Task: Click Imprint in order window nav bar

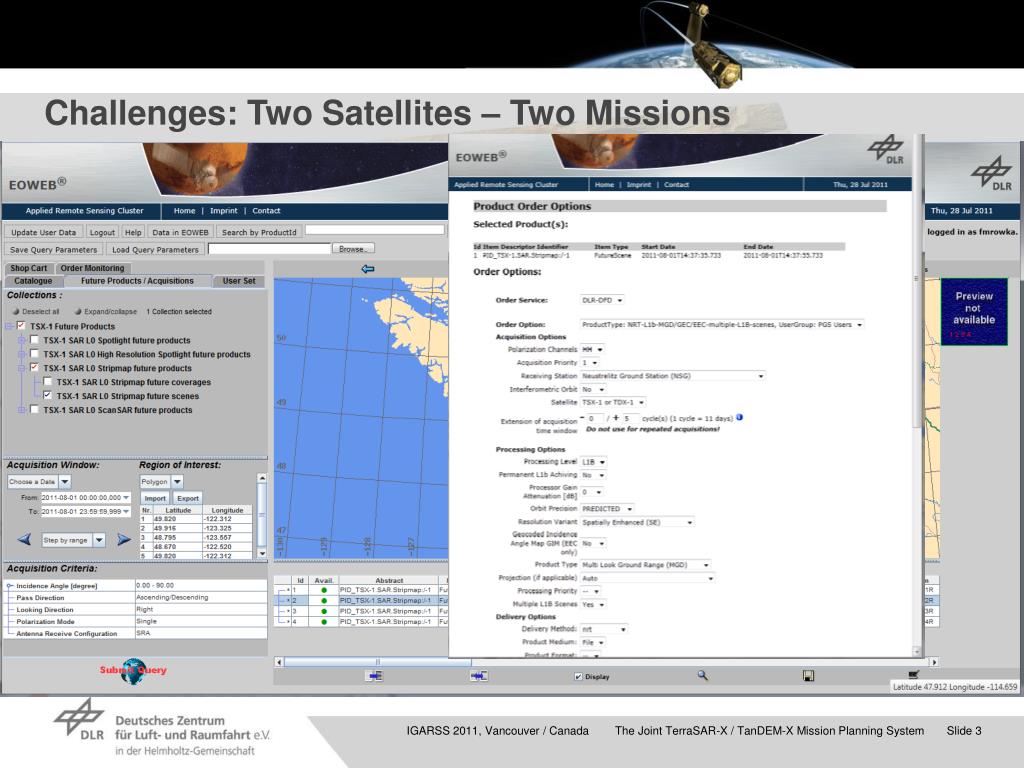Action: 639,185
